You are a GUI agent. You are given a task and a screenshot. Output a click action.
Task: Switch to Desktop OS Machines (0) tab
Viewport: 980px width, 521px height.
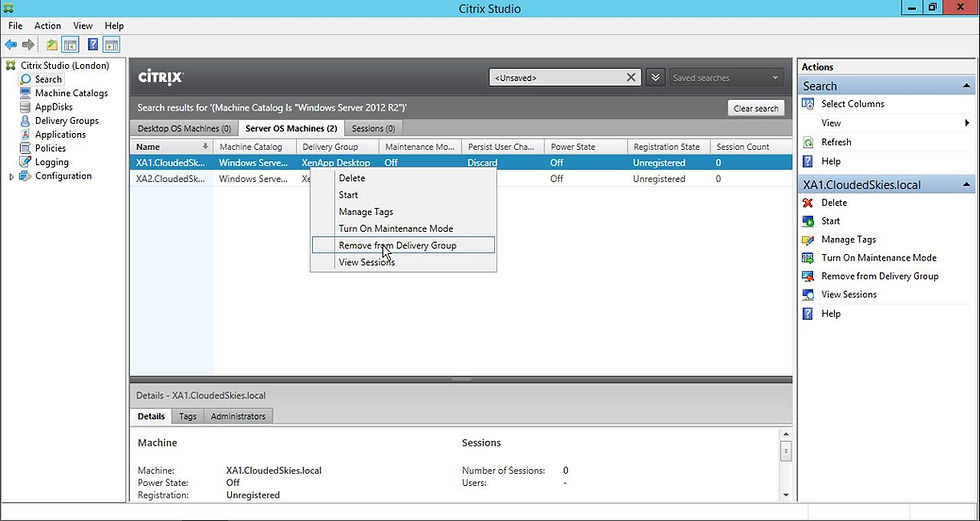184,128
